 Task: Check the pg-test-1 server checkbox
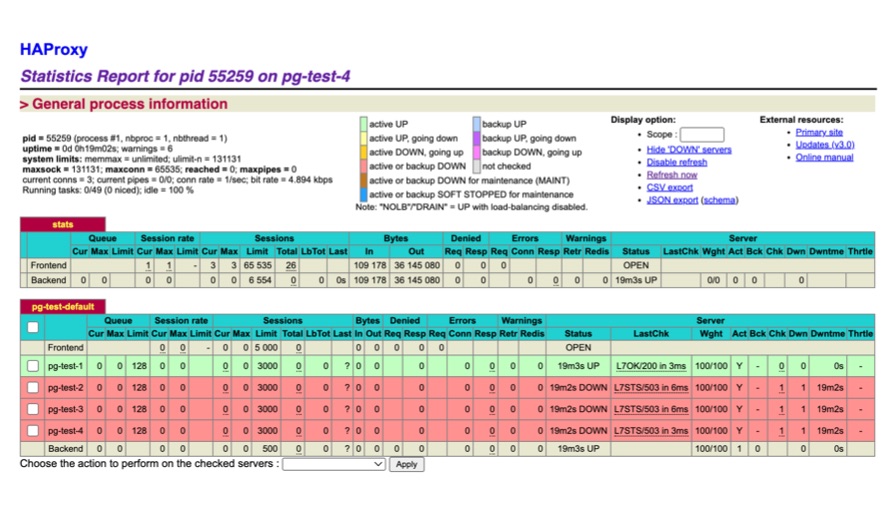pyautogui.click(x=33, y=366)
